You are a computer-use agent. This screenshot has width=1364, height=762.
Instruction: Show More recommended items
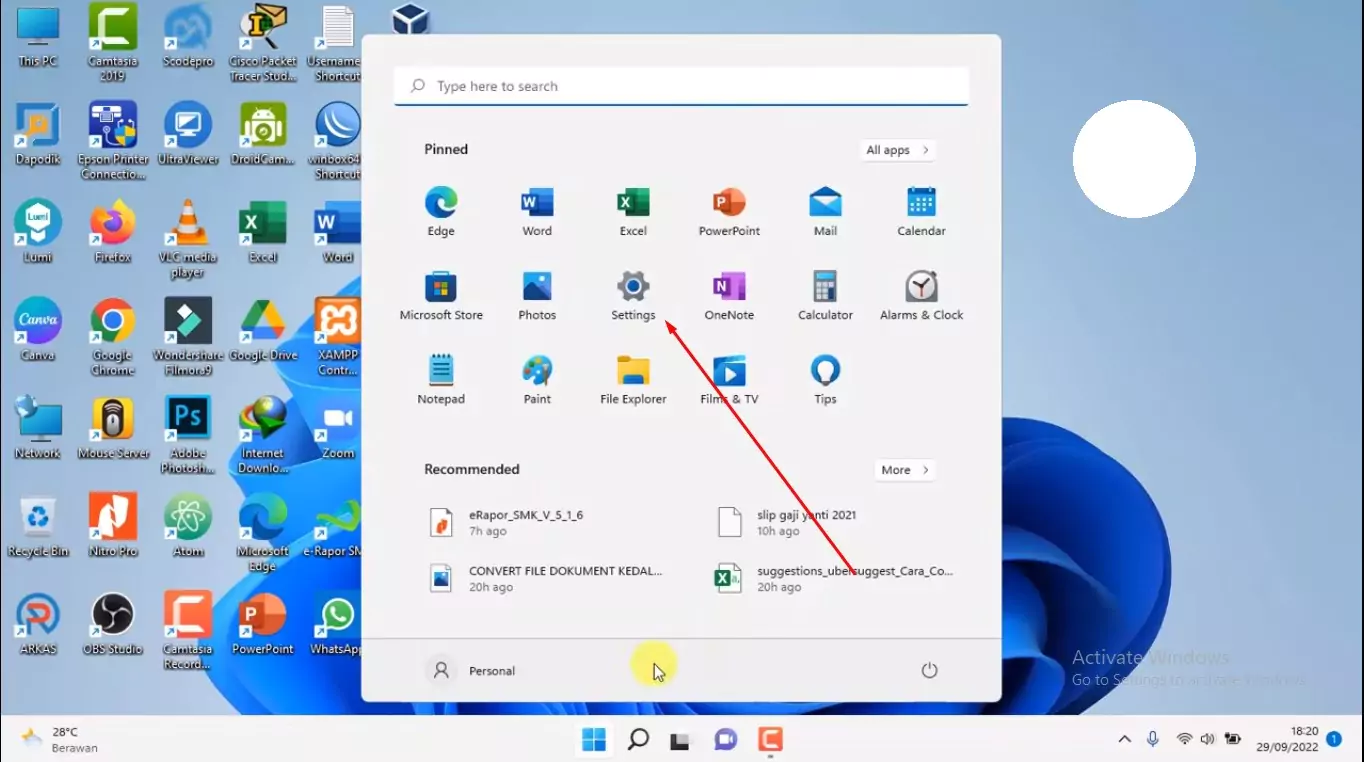point(904,470)
